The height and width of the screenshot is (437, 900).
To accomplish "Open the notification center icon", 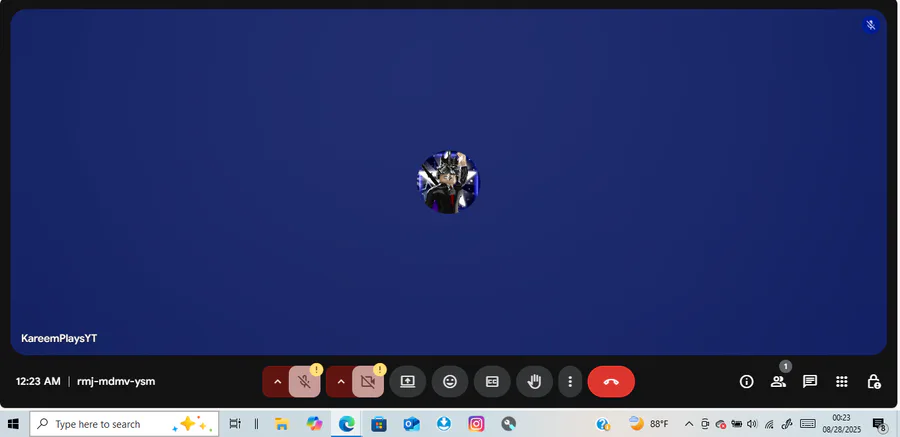I will [879, 424].
